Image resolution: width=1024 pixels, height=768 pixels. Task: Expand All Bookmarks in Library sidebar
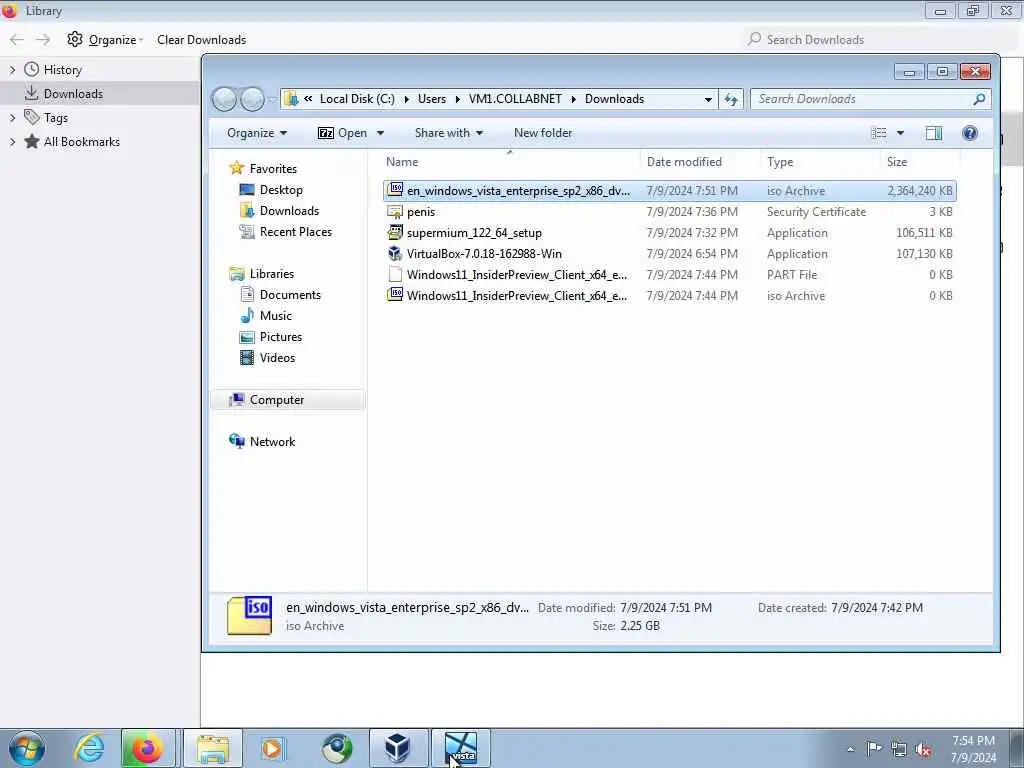pyautogui.click(x=12, y=142)
